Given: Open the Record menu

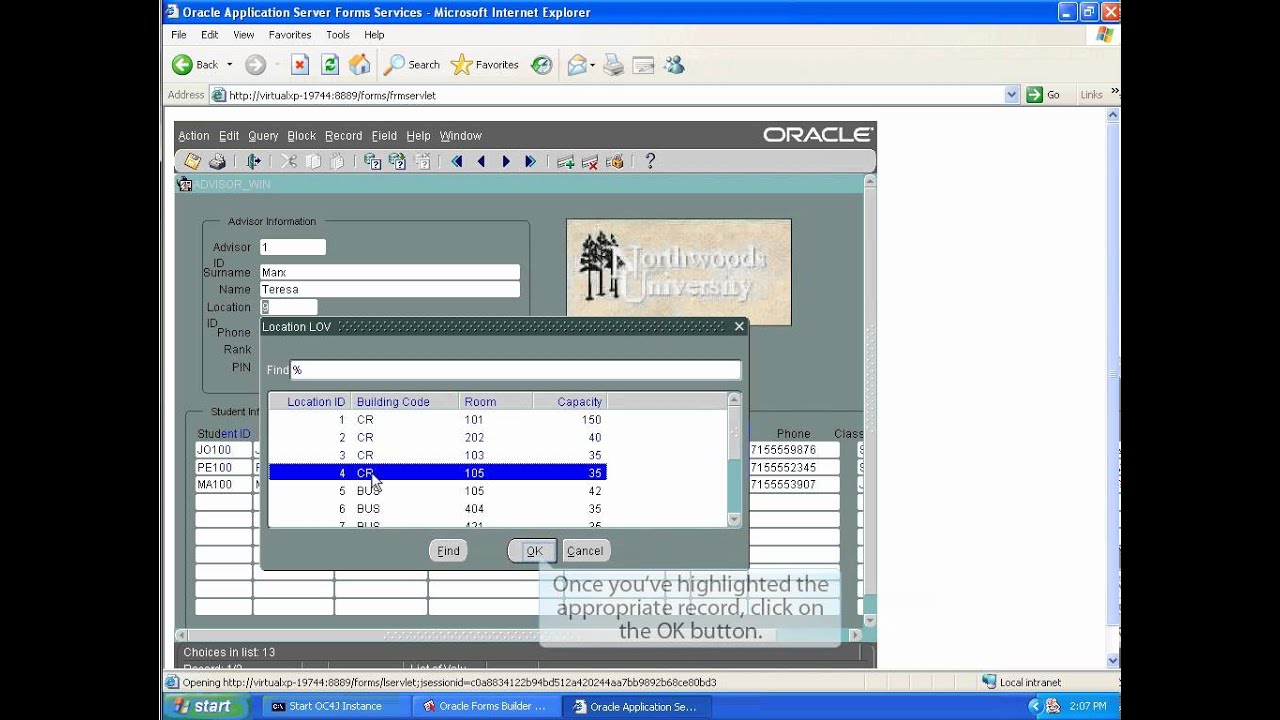Looking at the screenshot, I should pyautogui.click(x=343, y=136).
